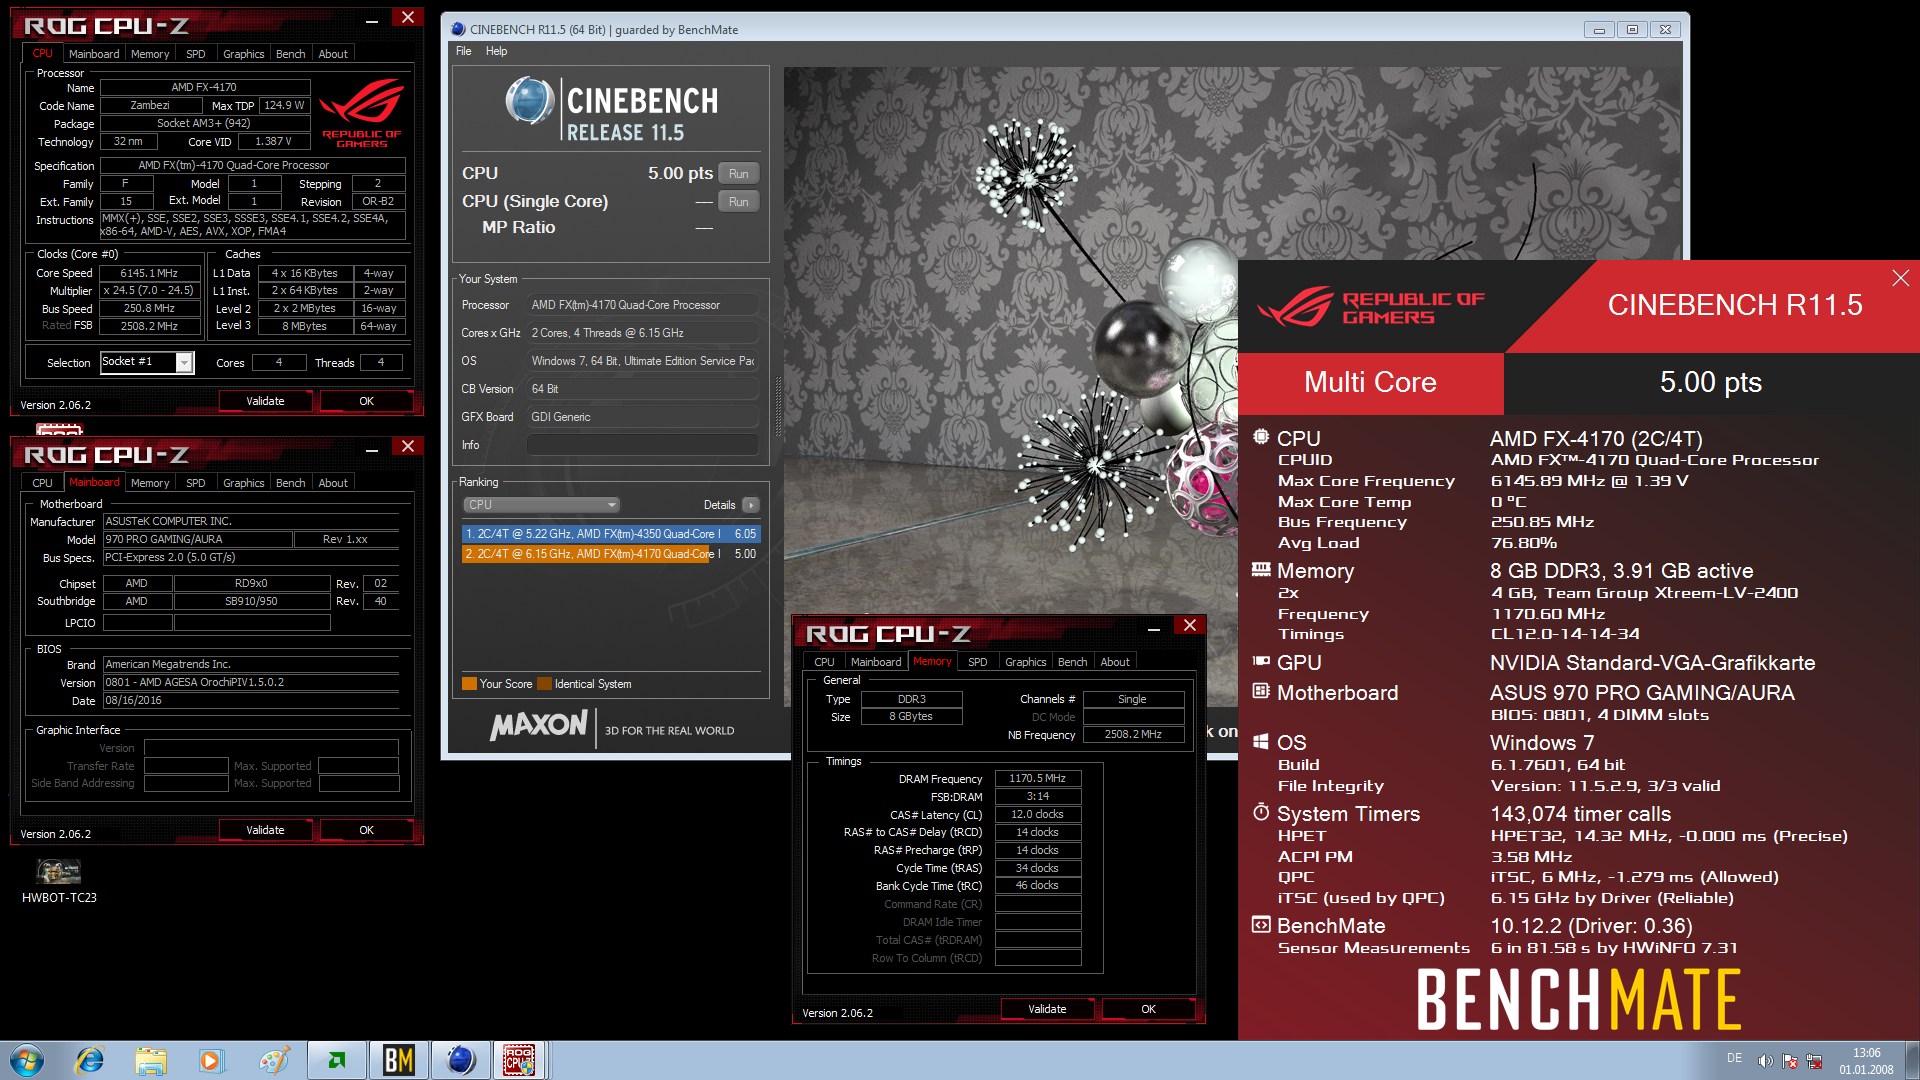The width and height of the screenshot is (1920, 1080).
Task: Open Windows Media Player taskbar icon
Action: coord(211,1060)
